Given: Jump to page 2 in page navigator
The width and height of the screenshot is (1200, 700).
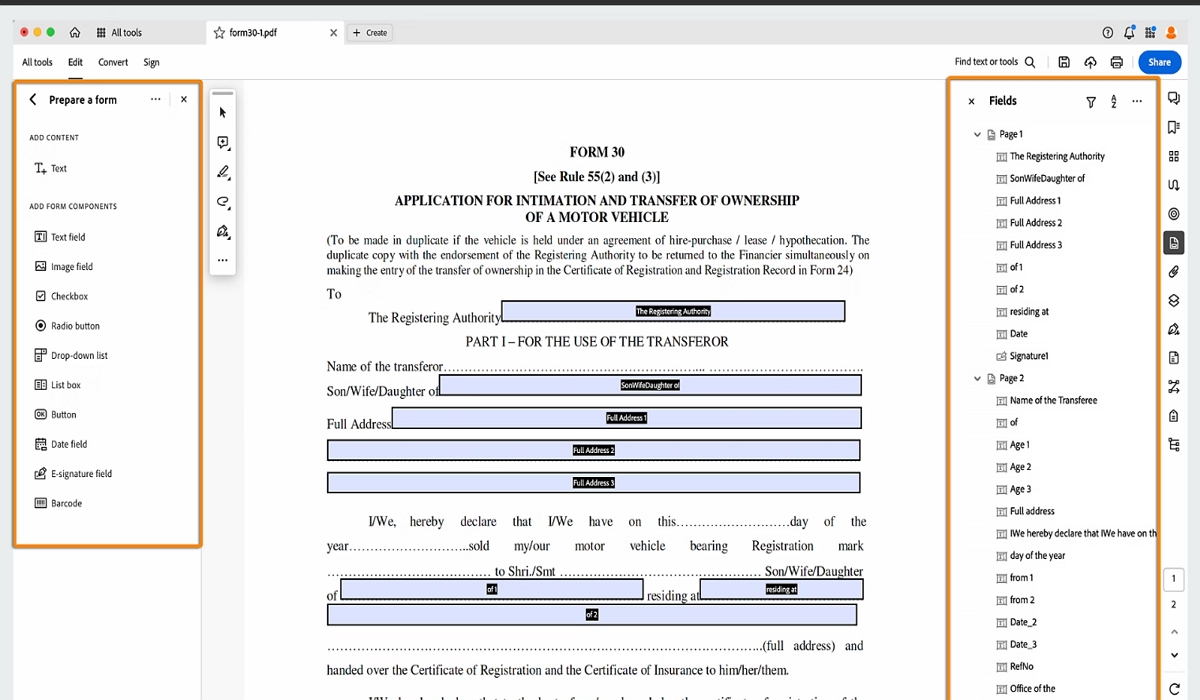Looking at the screenshot, I should [1174, 604].
